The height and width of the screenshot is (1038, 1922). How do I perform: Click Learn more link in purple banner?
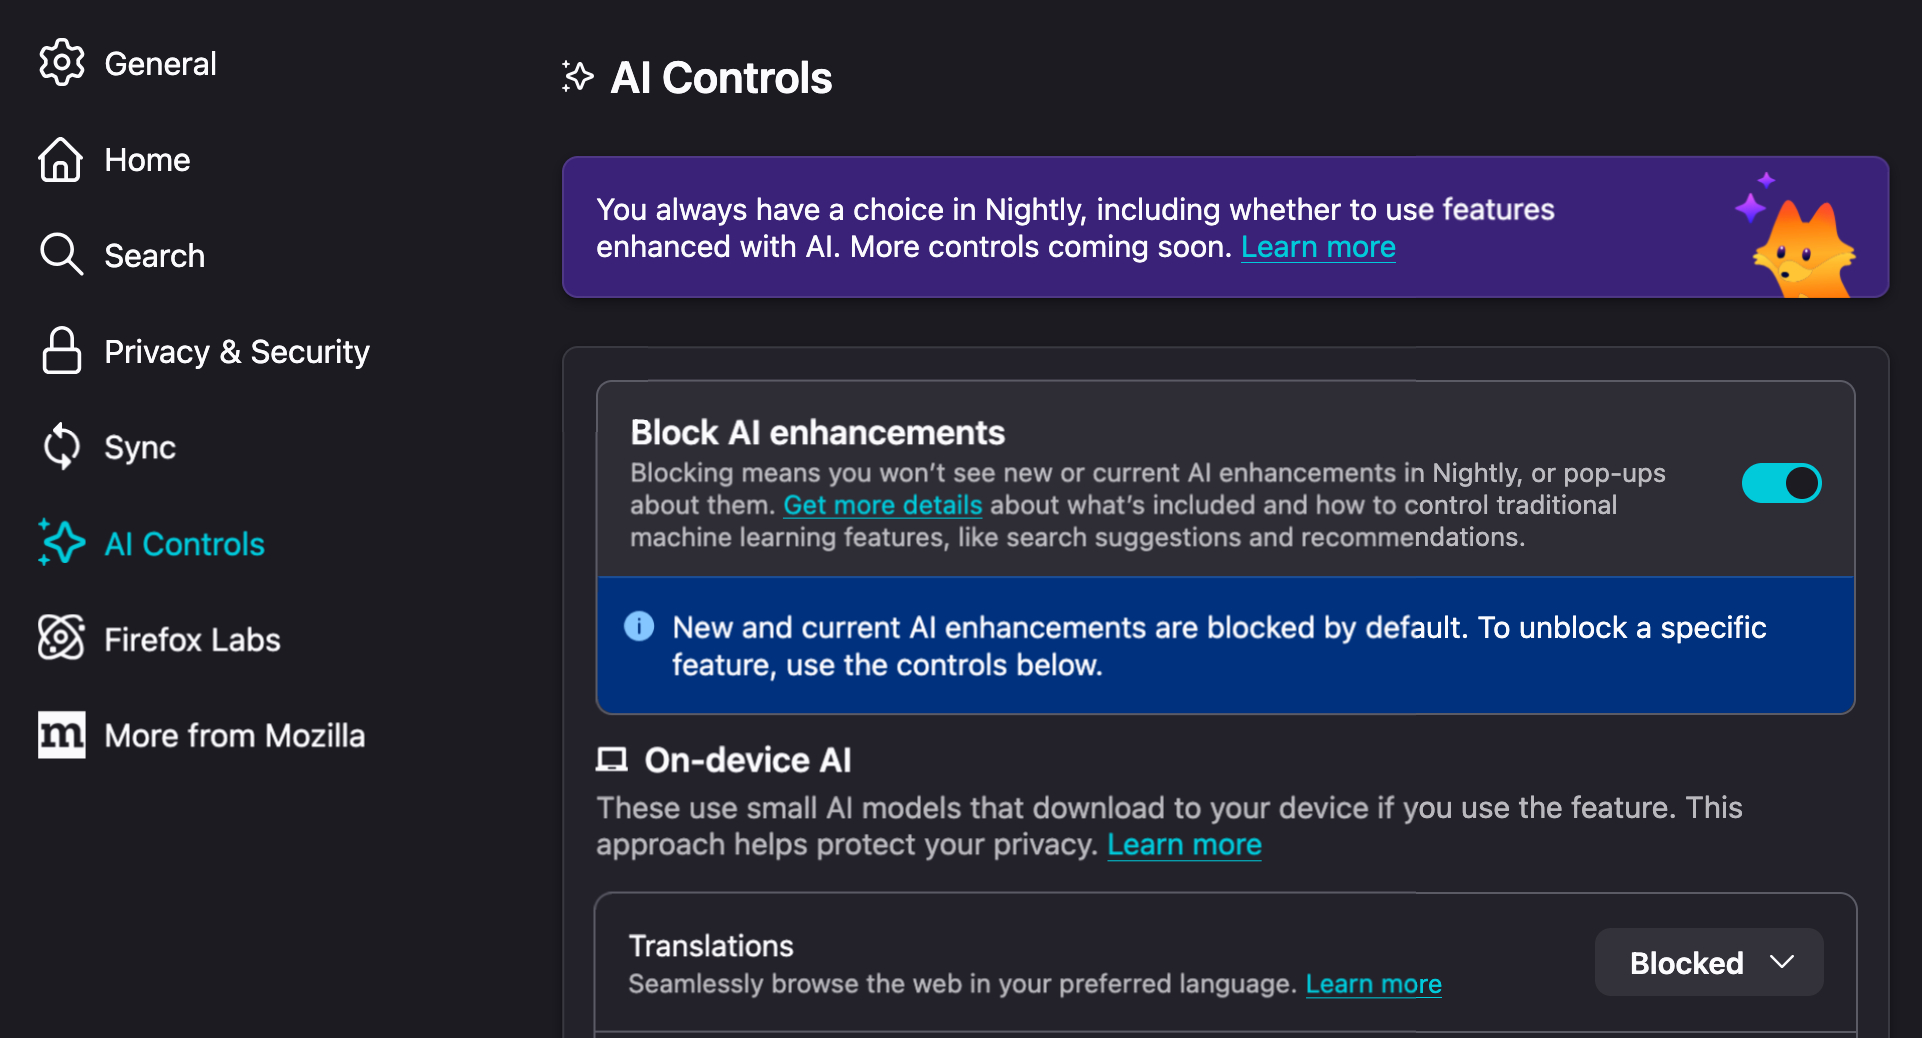(x=1318, y=247)
